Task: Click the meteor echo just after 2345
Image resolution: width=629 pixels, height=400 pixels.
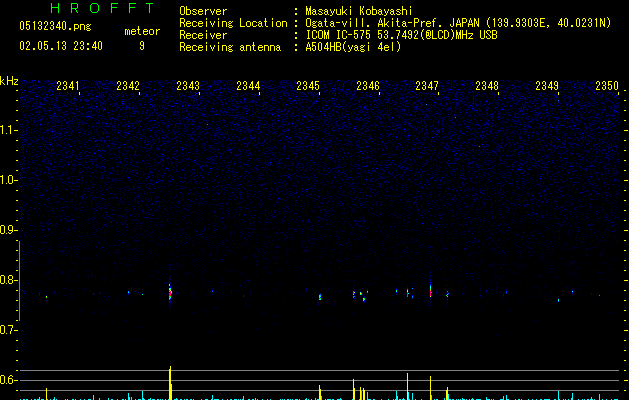Action: (320, 297)
